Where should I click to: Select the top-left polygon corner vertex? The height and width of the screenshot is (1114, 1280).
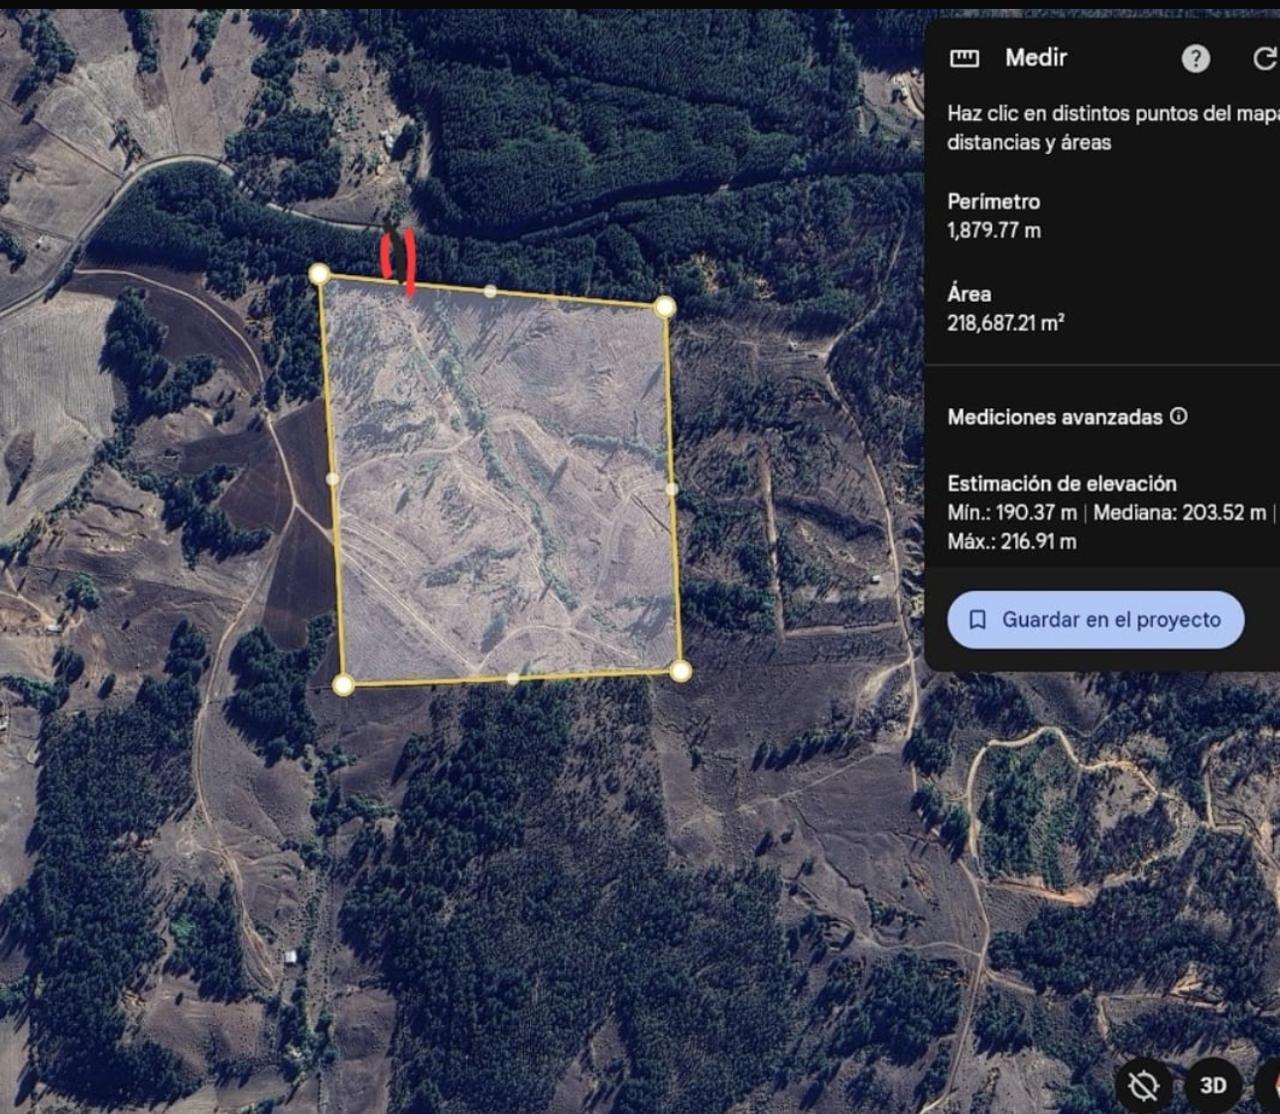coord(319,274)
